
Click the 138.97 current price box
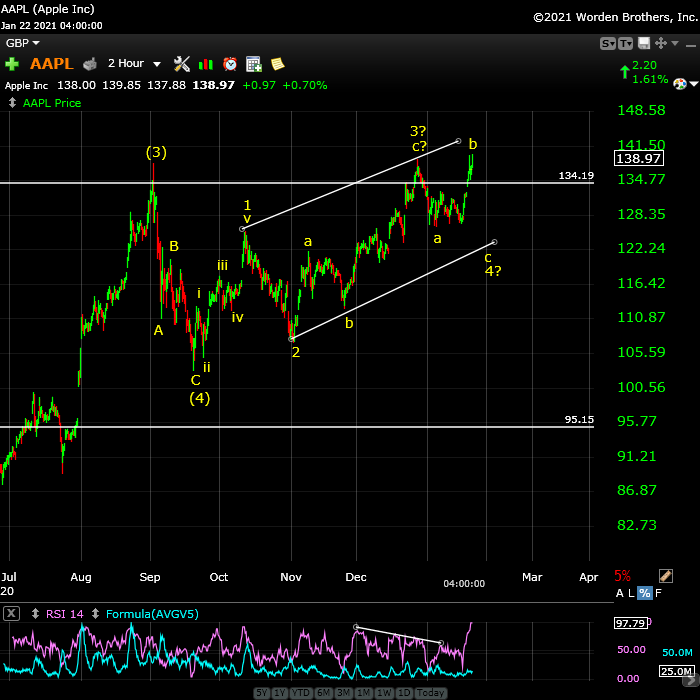coord(639,158)
